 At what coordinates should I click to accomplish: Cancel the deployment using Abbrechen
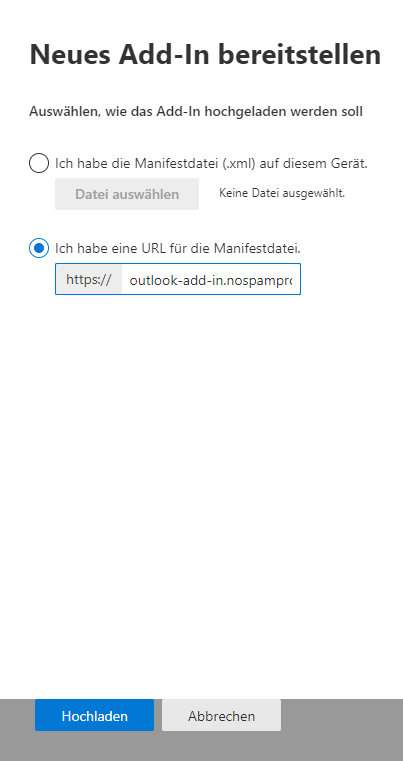pyautogui.click(x=221, y=715)
